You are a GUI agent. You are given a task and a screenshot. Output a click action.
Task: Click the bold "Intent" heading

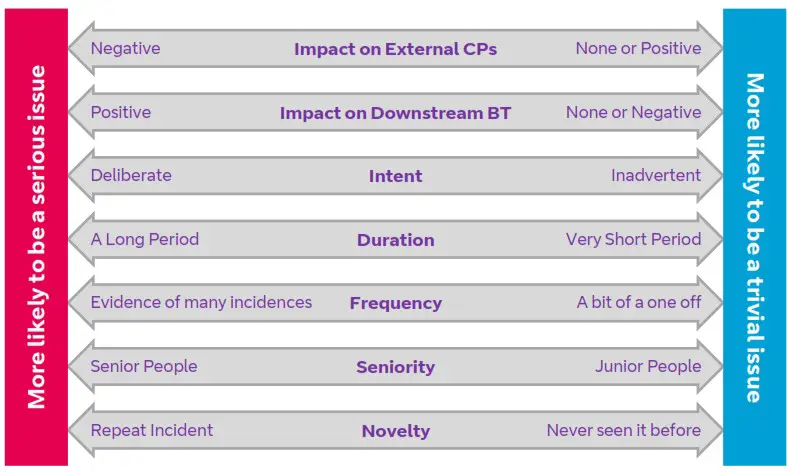click(x=395, y=176)
